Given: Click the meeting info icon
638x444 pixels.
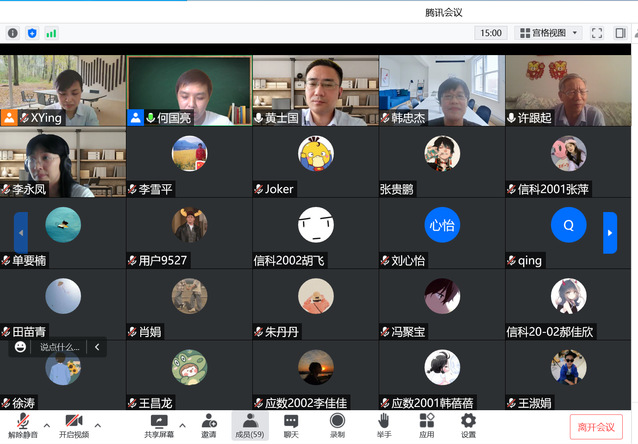Looking at the screenshot, I should coord(13,33).
